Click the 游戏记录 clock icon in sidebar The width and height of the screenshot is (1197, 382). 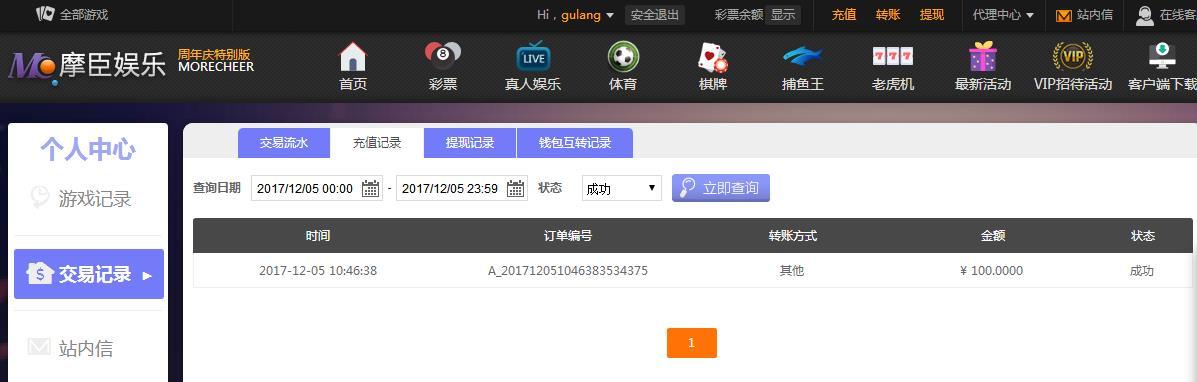pyautogui.click(x=40, y=198)
